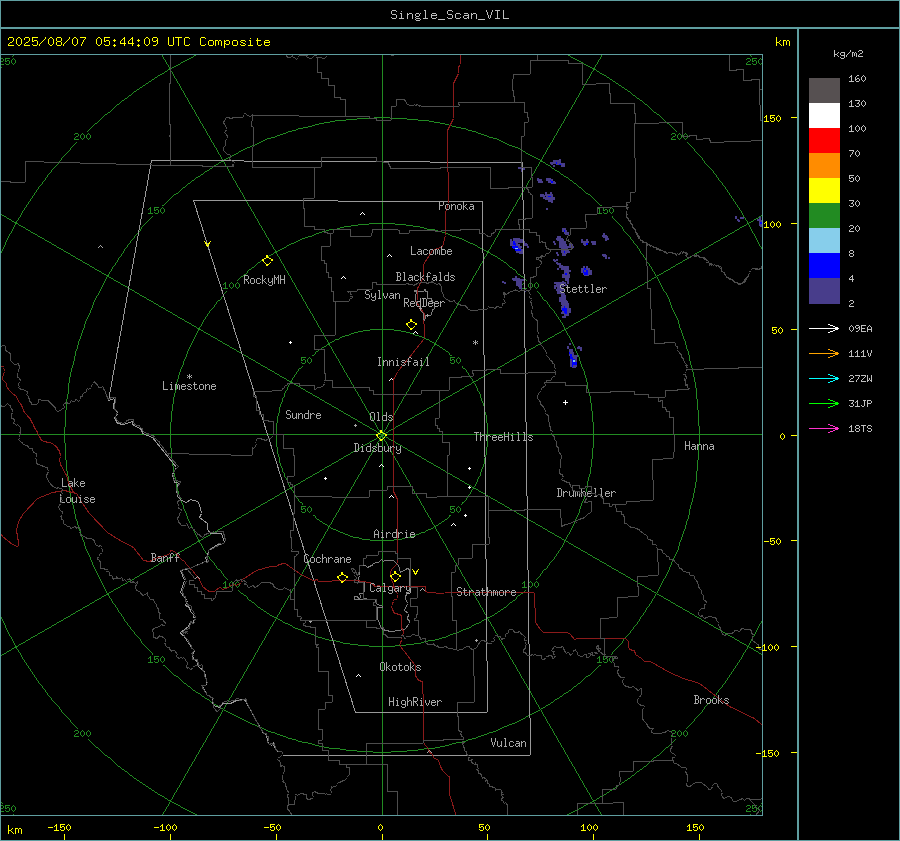Pick the red 70-100 legend color
Screen dimensions: 900x841
[824, 141]
